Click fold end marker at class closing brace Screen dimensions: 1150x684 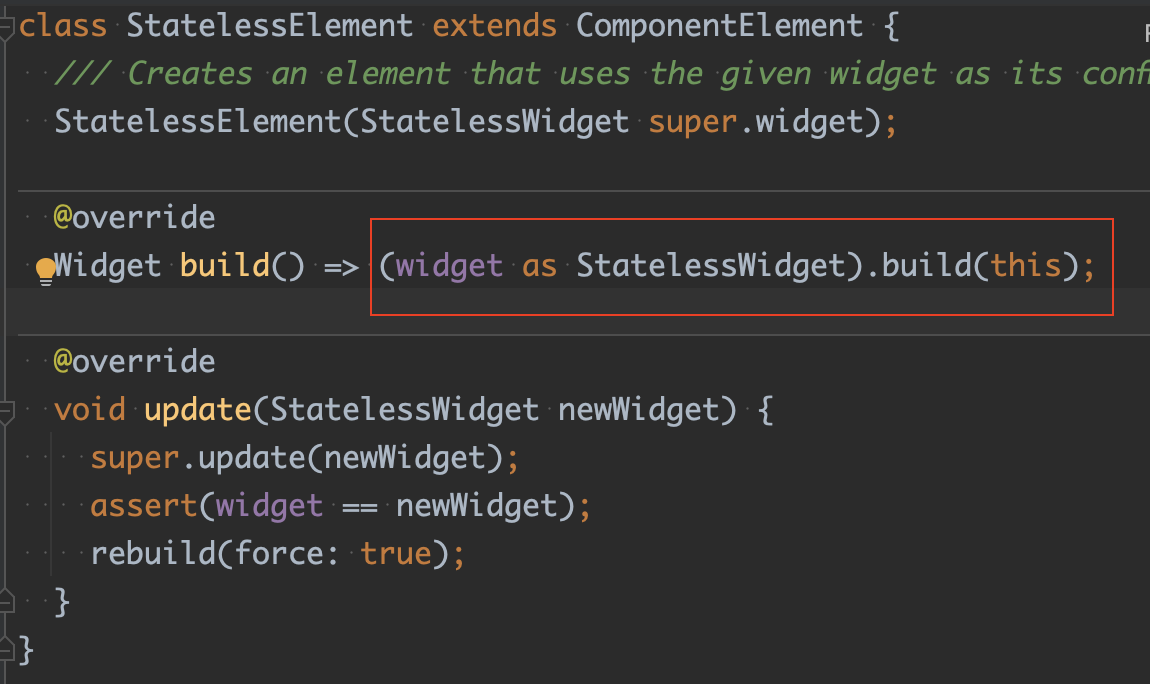coord(6,650)
